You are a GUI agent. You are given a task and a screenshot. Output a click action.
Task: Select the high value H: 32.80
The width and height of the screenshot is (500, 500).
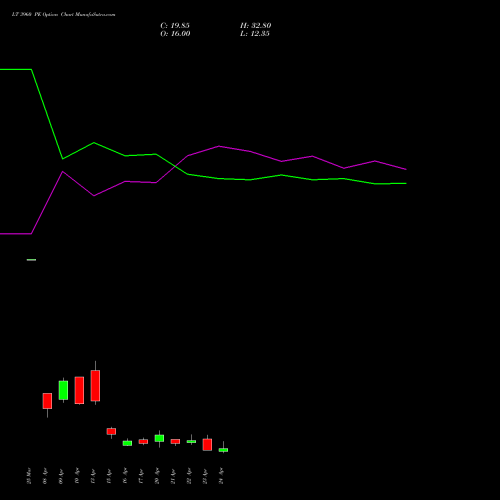click(256, 26)
